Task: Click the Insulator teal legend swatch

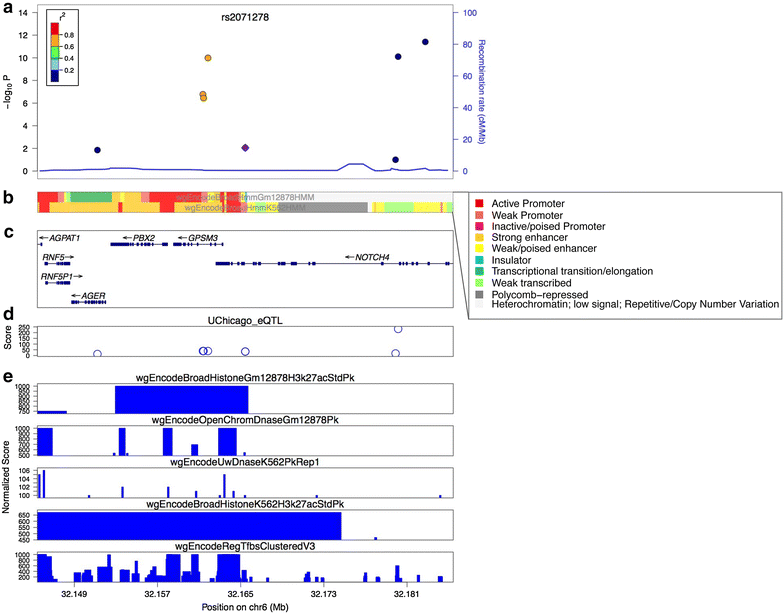Action: [x=480, y=260]
